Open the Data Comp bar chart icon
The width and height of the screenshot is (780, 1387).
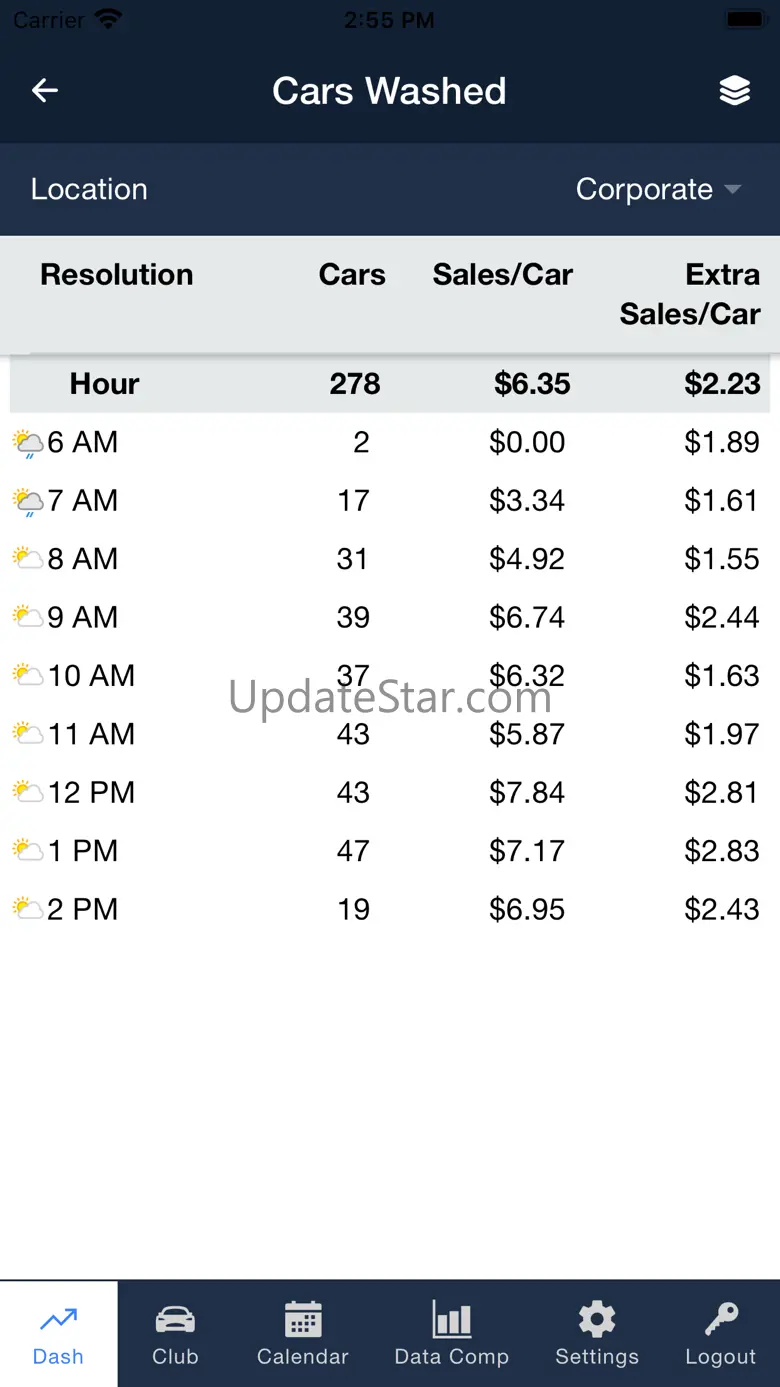tap(451, 1320)
